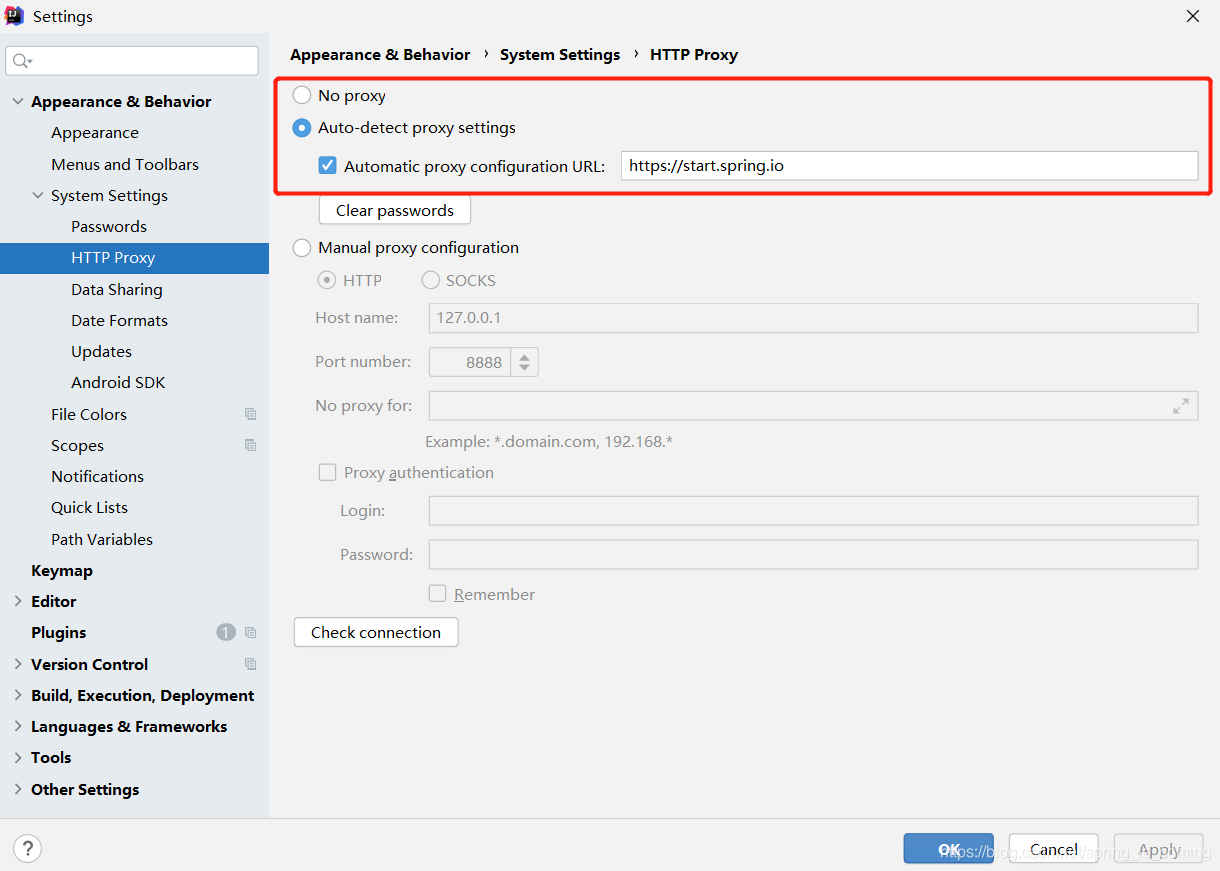Open help with the question mark icon
Screen dimensions: 1220x871
point(28,849)
